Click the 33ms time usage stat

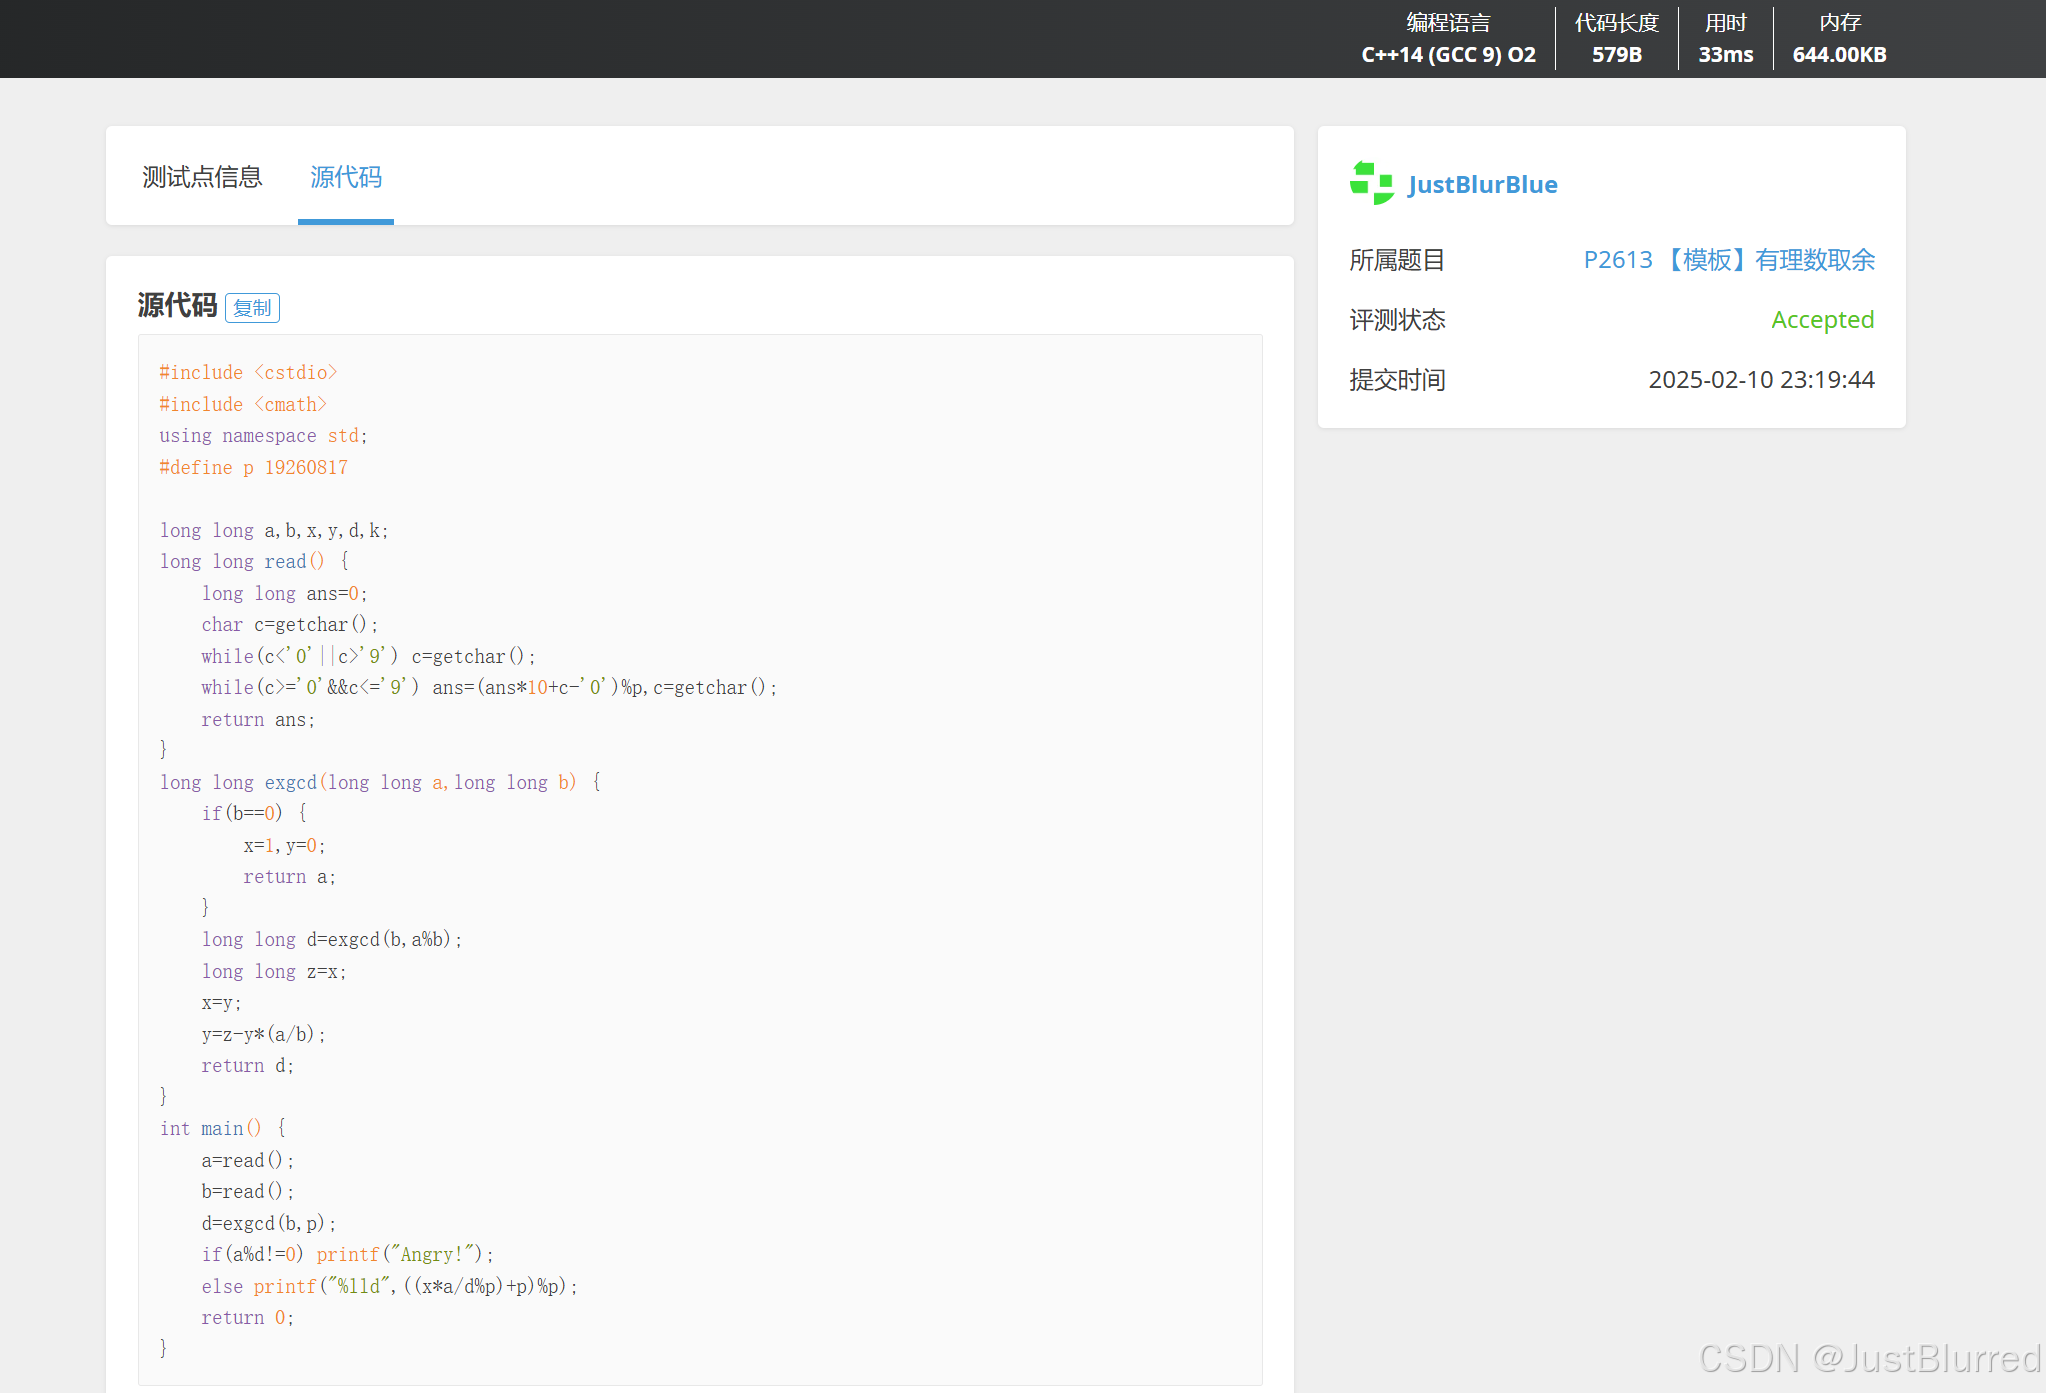(x=1725, y=54)
